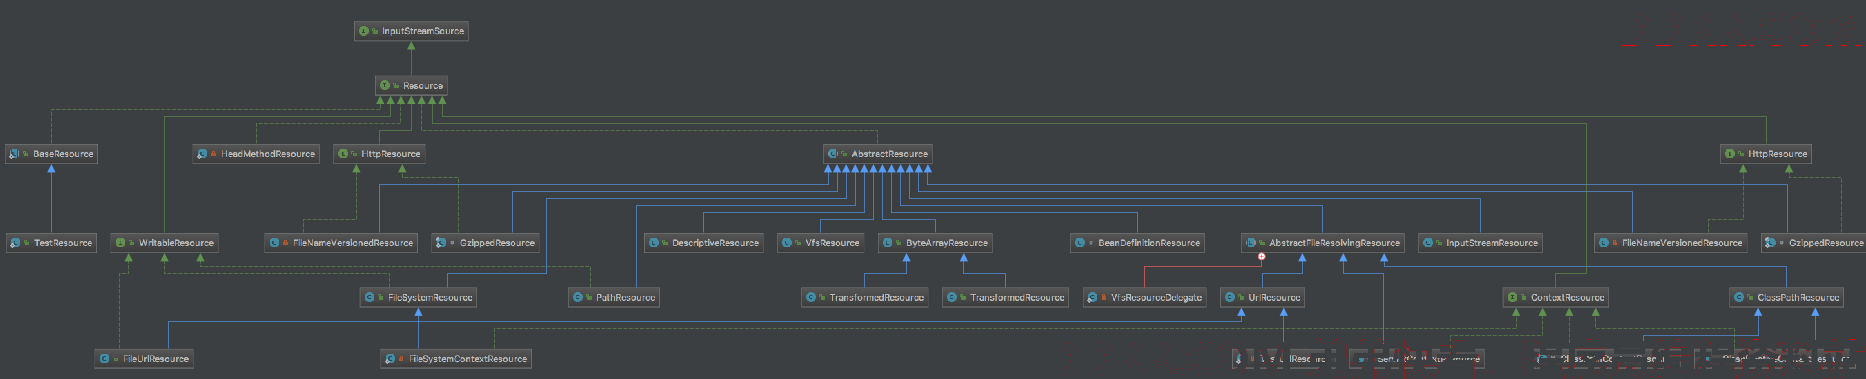Click the class icon of HeadMethodResource
The width and height of the screenshot is (1866, 379).
click(202, 154)
